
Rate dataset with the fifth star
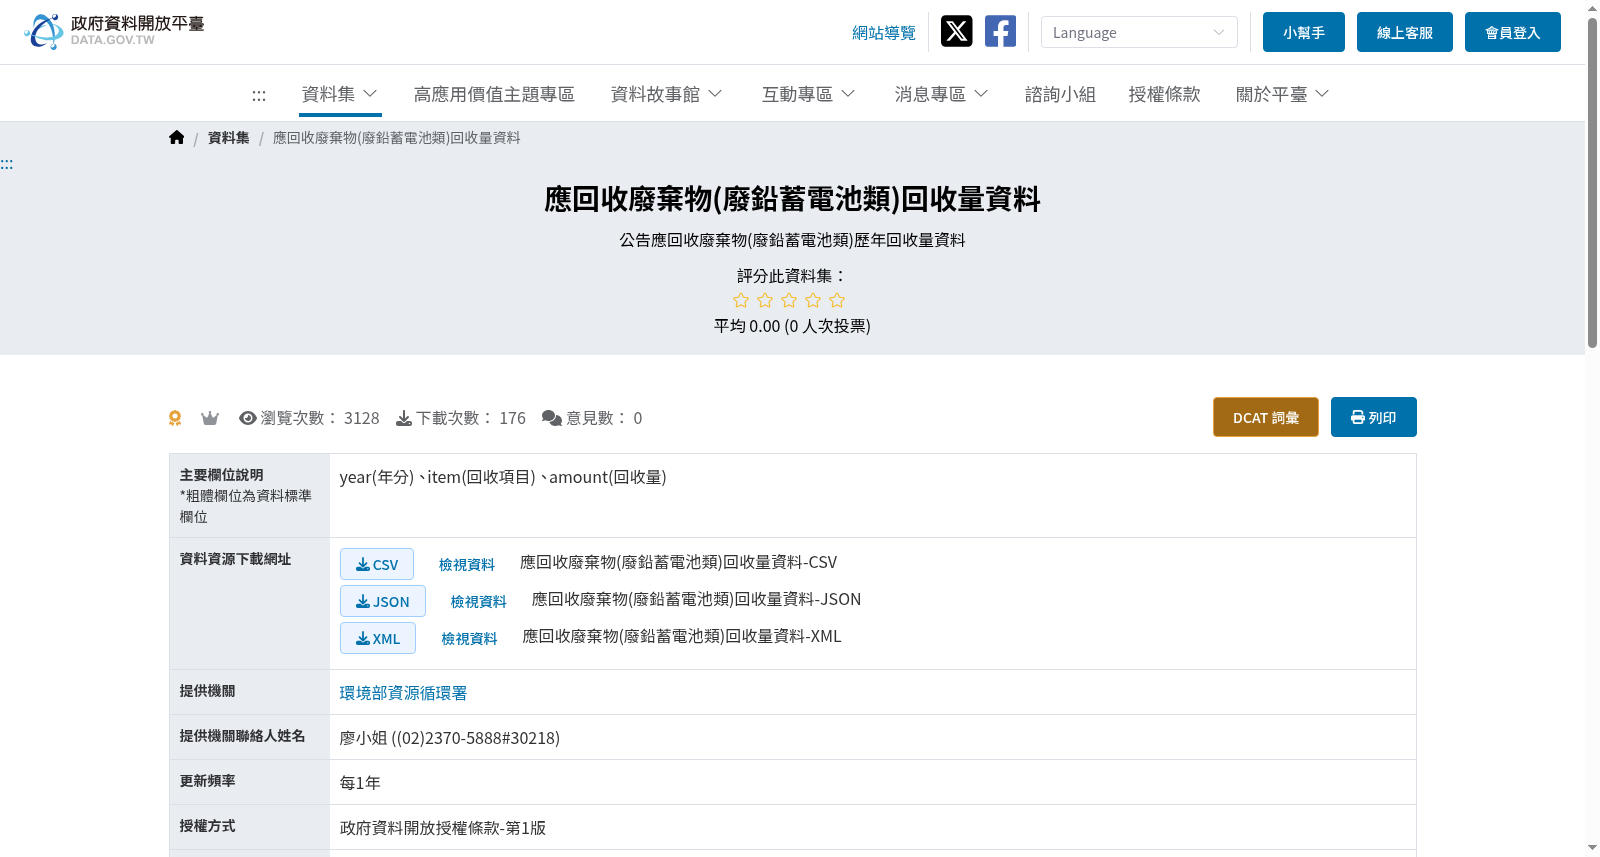click(x=837, y=300)
